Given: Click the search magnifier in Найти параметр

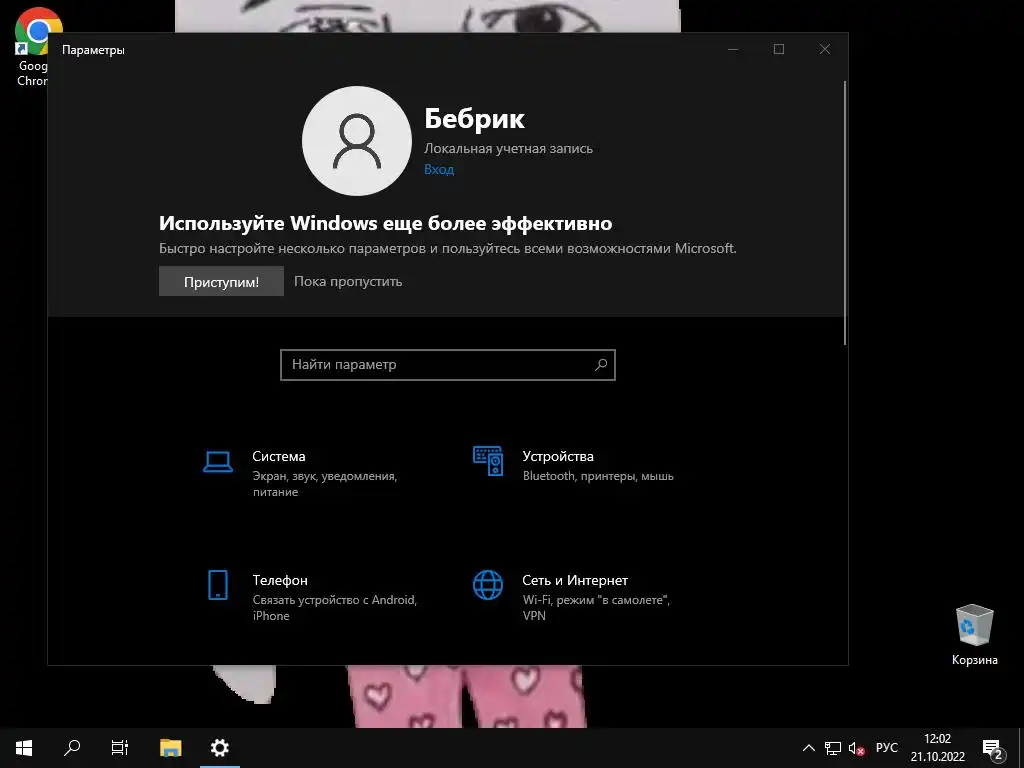Looking at the screenshot, I should coord(601,364).
